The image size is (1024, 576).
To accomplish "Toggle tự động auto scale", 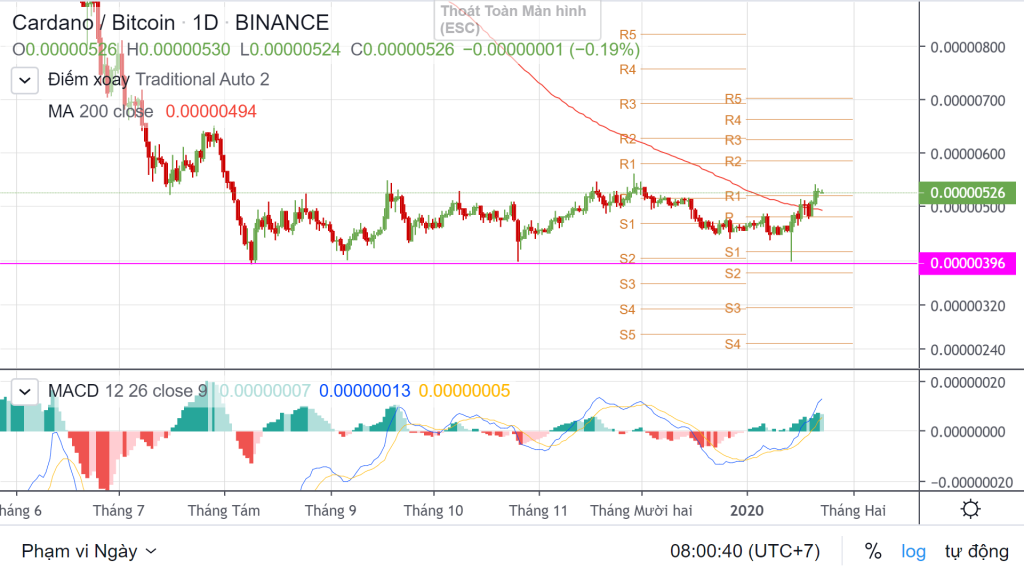I will (975, 551).
